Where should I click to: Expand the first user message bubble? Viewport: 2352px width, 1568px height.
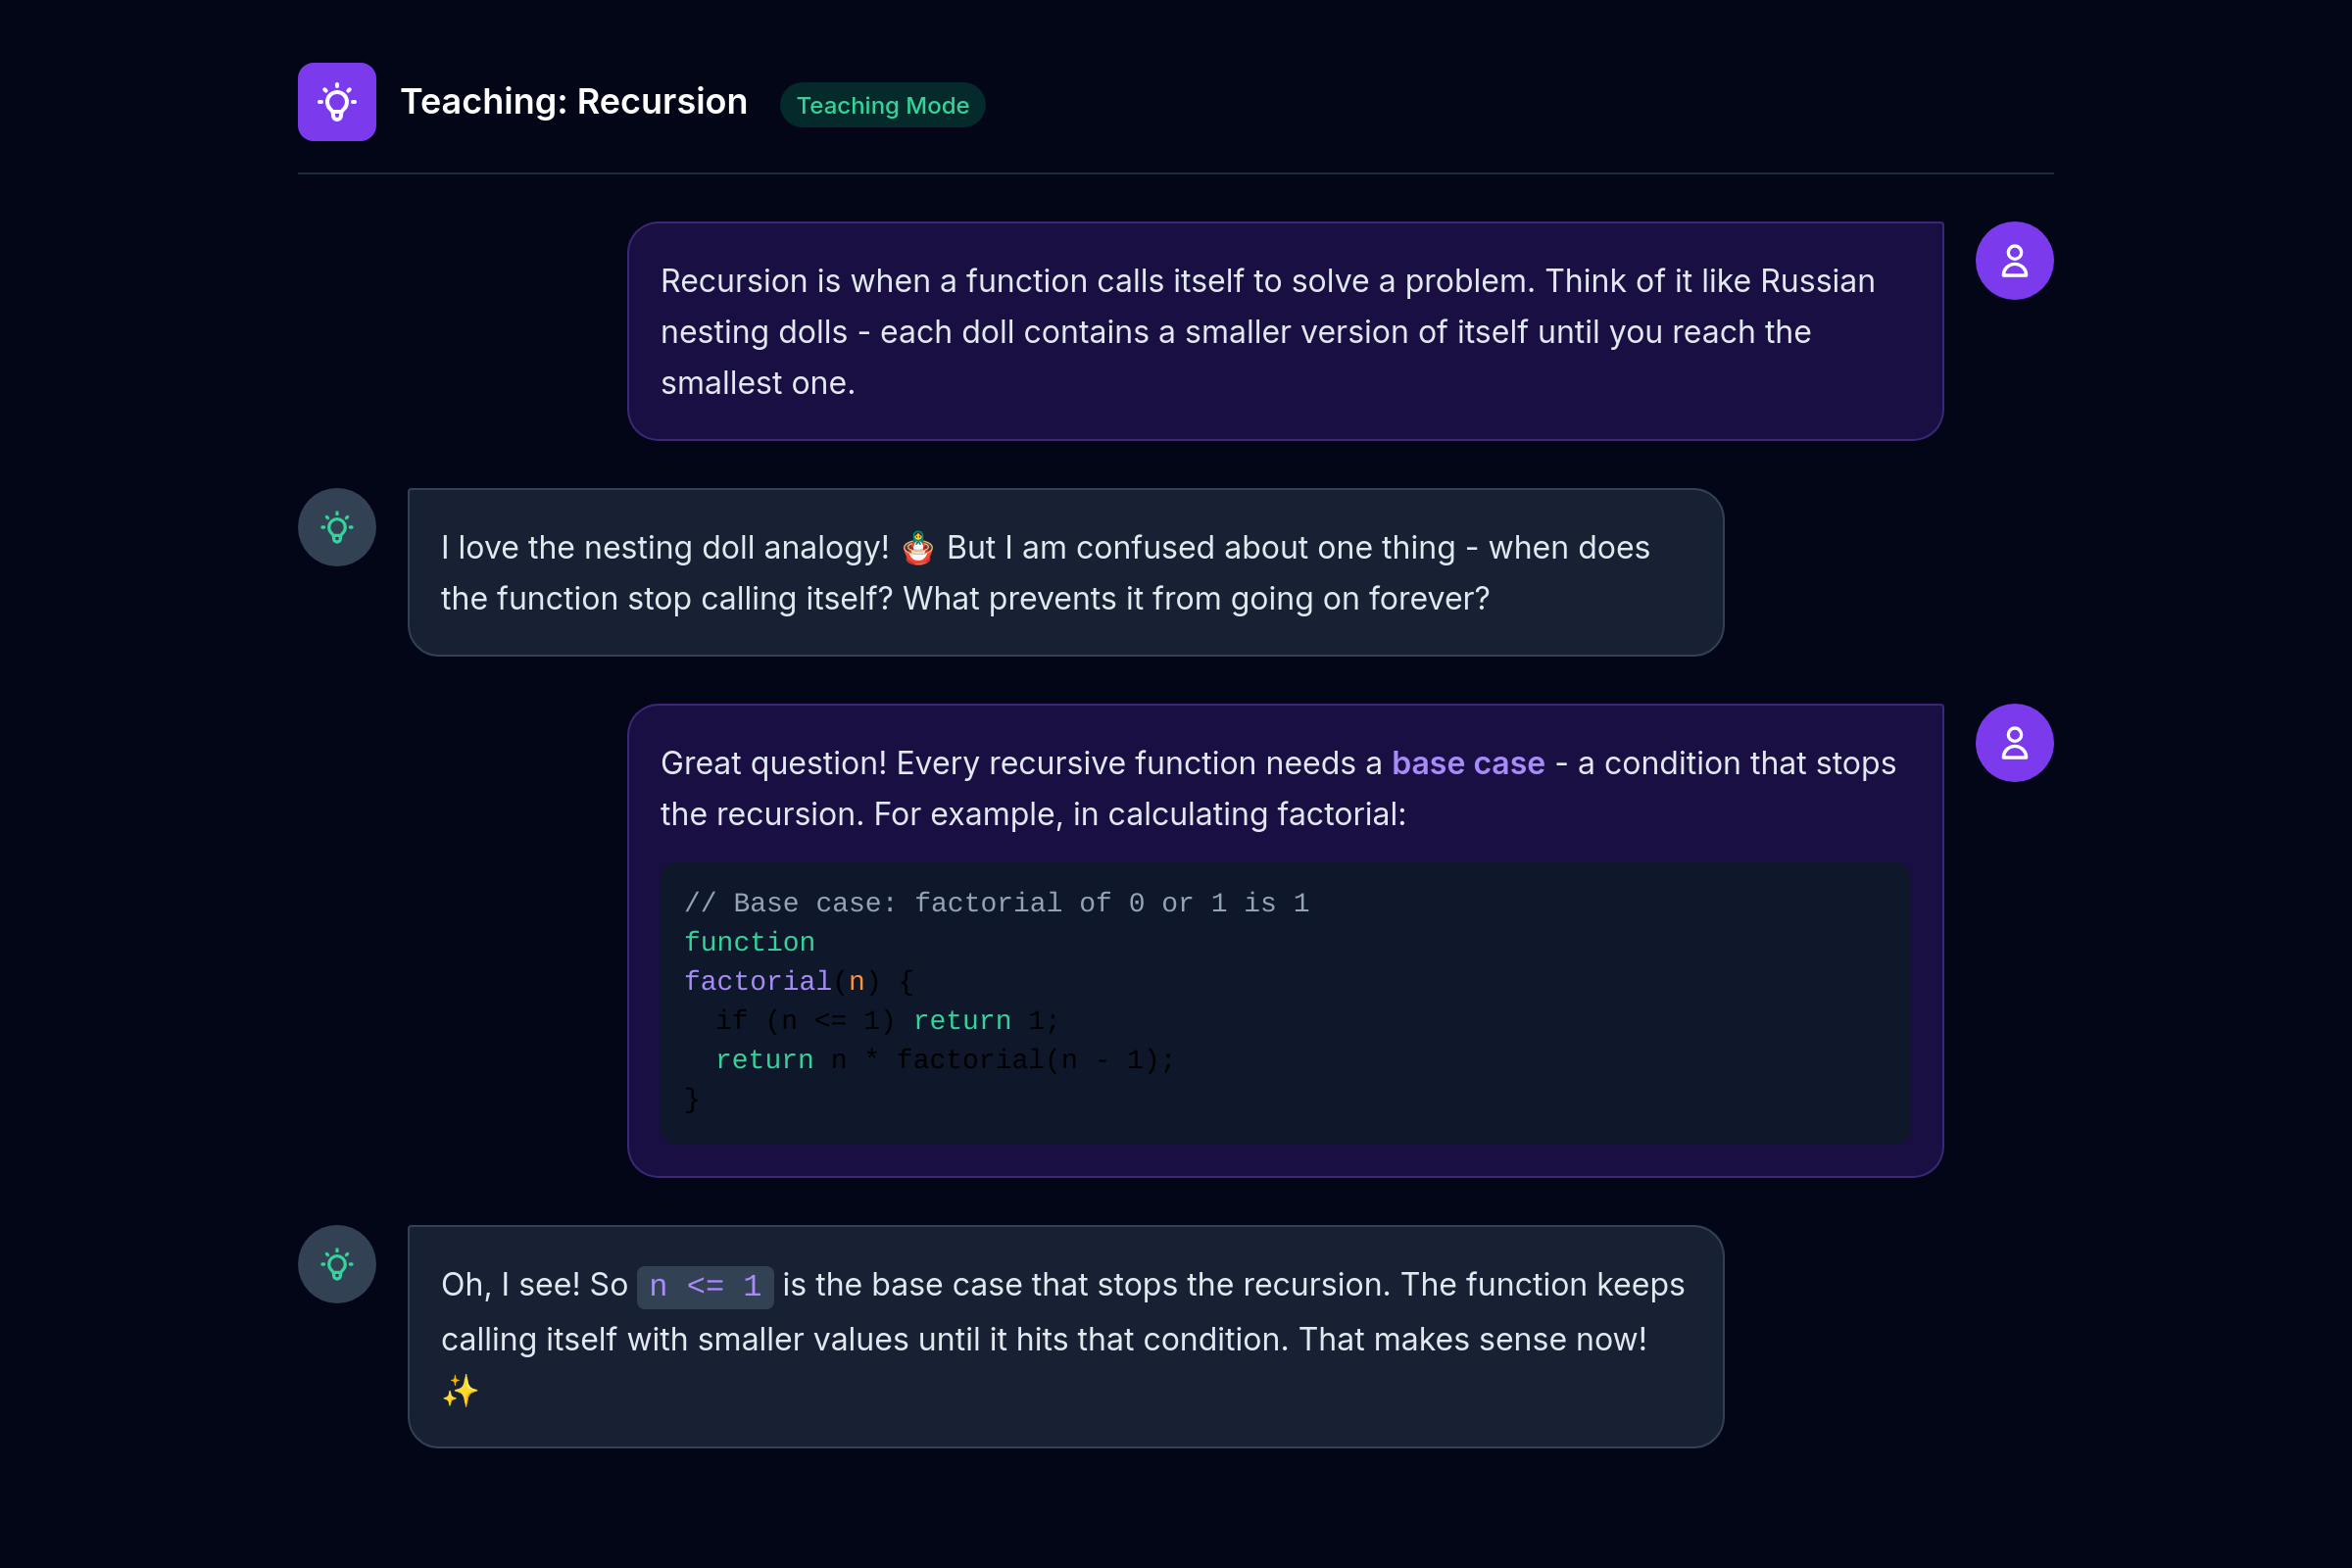[x=1285, y=331]
